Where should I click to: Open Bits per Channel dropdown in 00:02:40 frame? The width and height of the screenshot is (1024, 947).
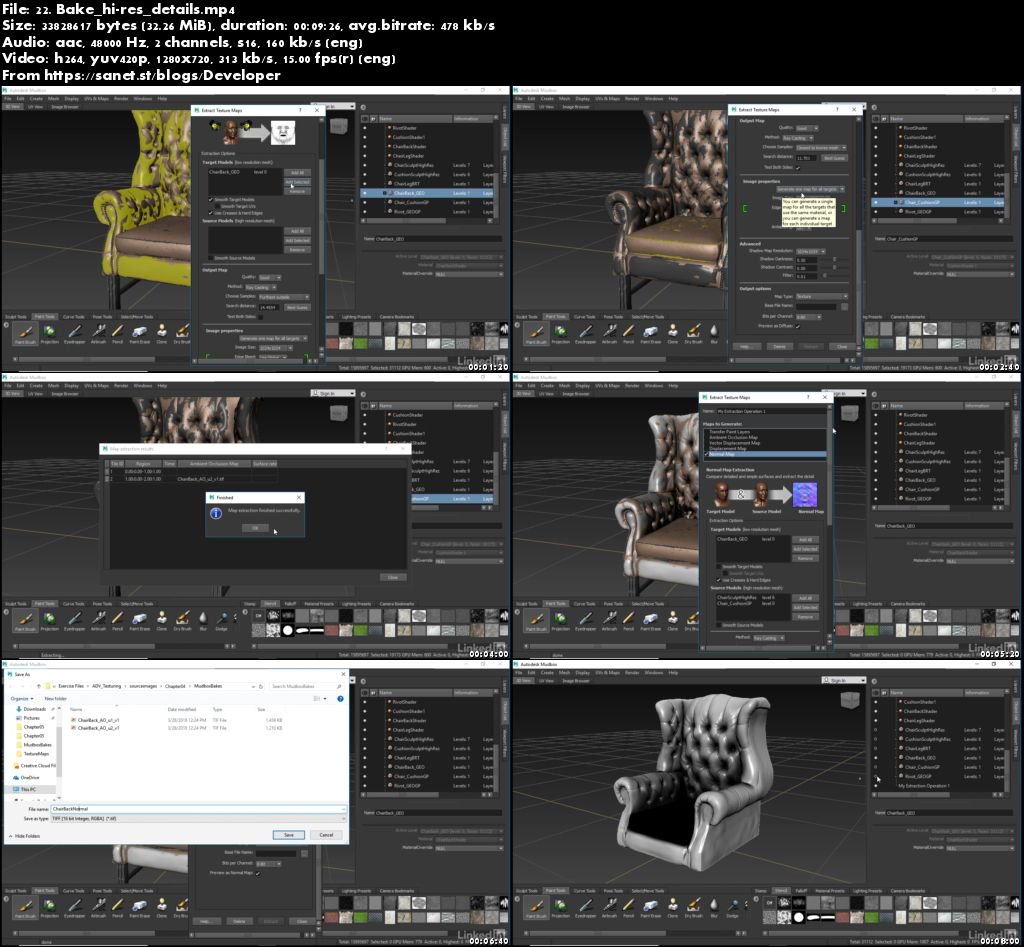808,317
